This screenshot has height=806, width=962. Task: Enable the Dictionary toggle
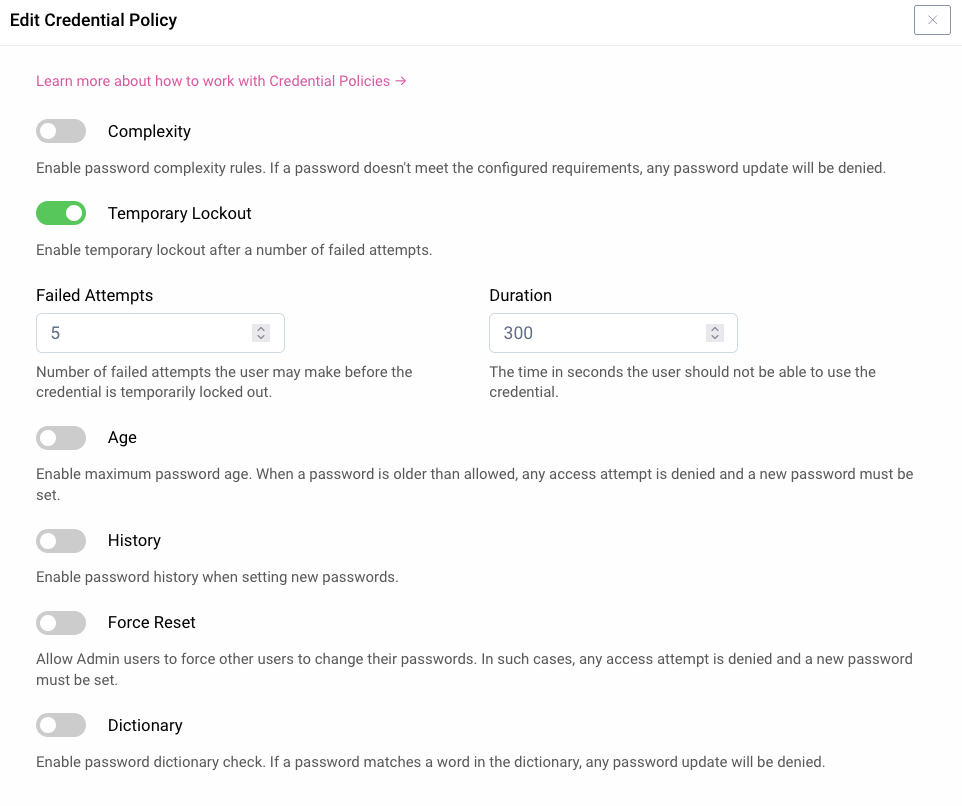(61, 725)
